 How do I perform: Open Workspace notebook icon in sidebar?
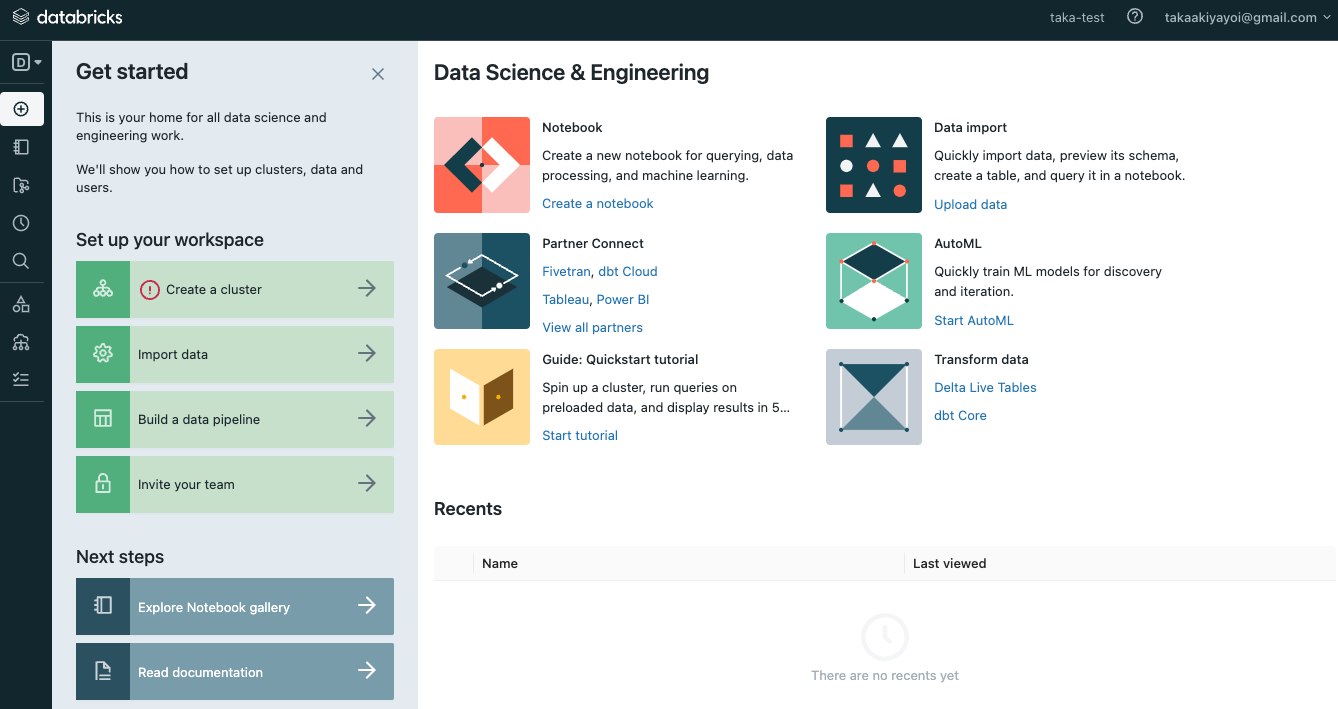(21, 147)
